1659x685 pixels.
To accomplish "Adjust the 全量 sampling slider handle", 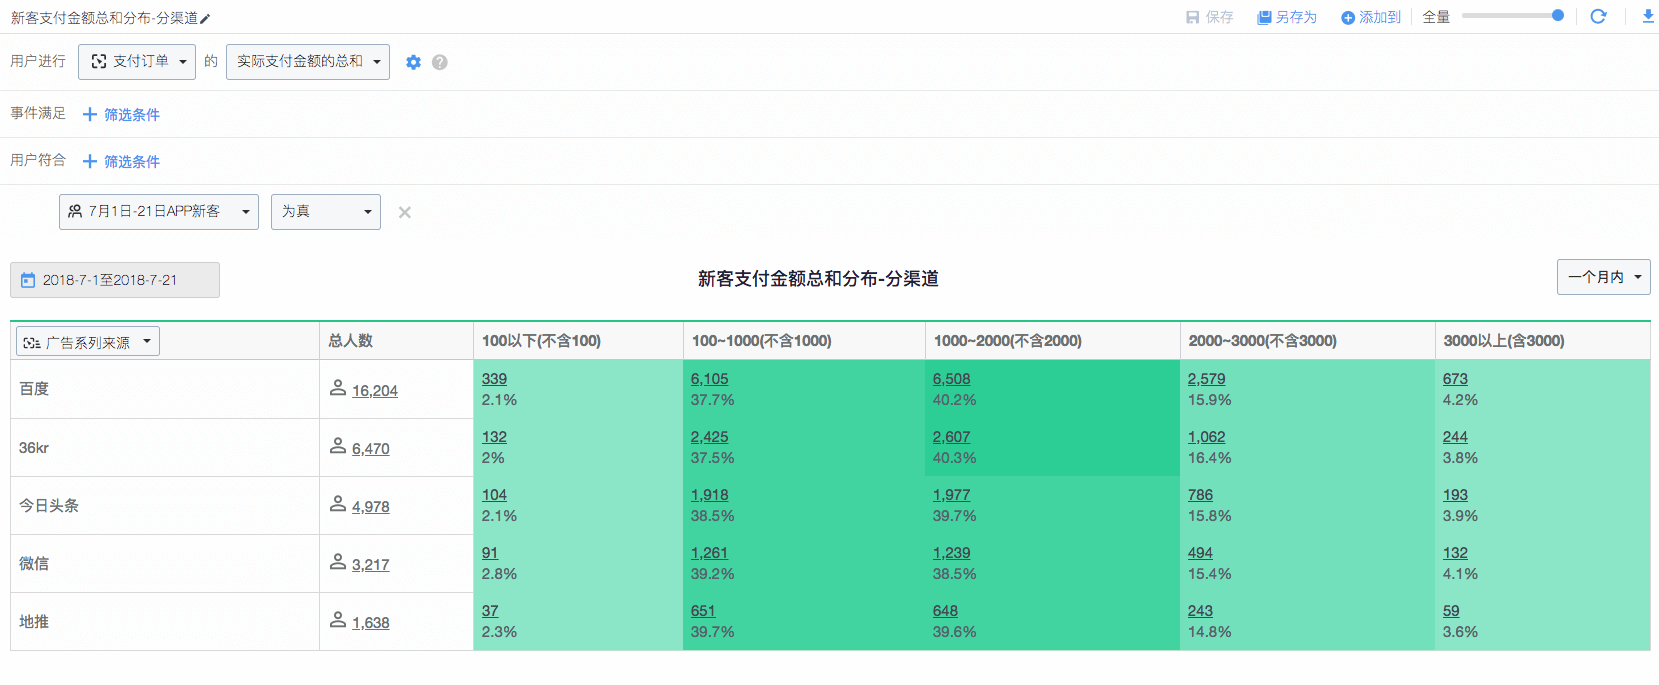I will (x=1557, y=15).
